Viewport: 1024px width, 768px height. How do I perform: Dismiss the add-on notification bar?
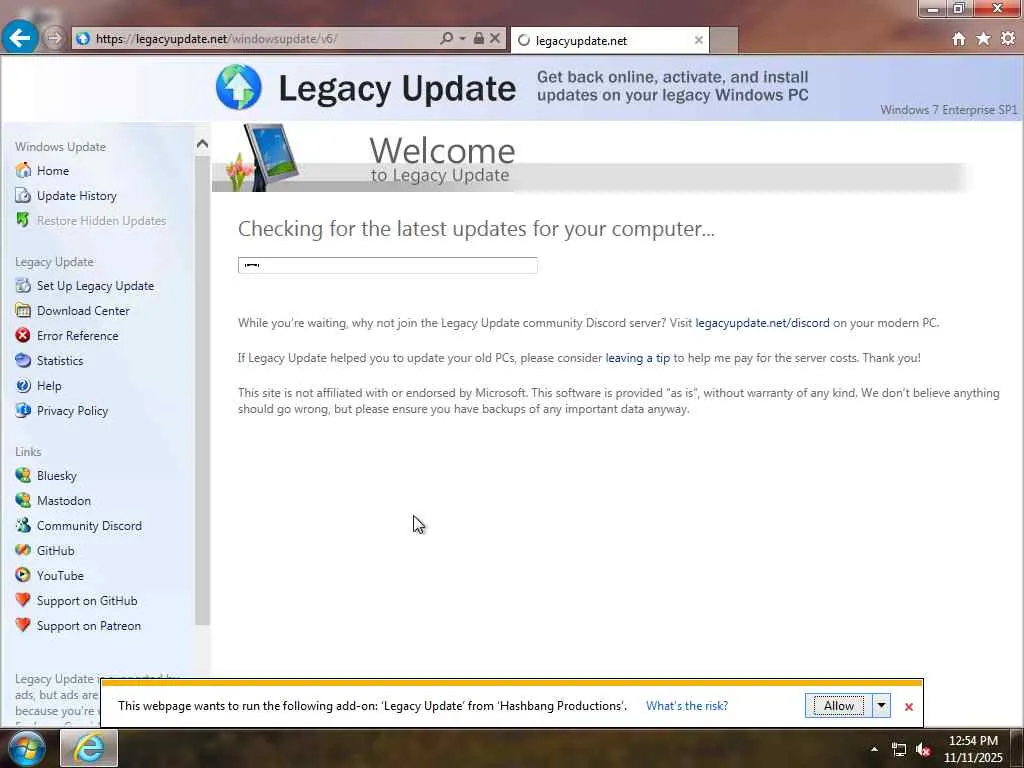pos(908,707)
